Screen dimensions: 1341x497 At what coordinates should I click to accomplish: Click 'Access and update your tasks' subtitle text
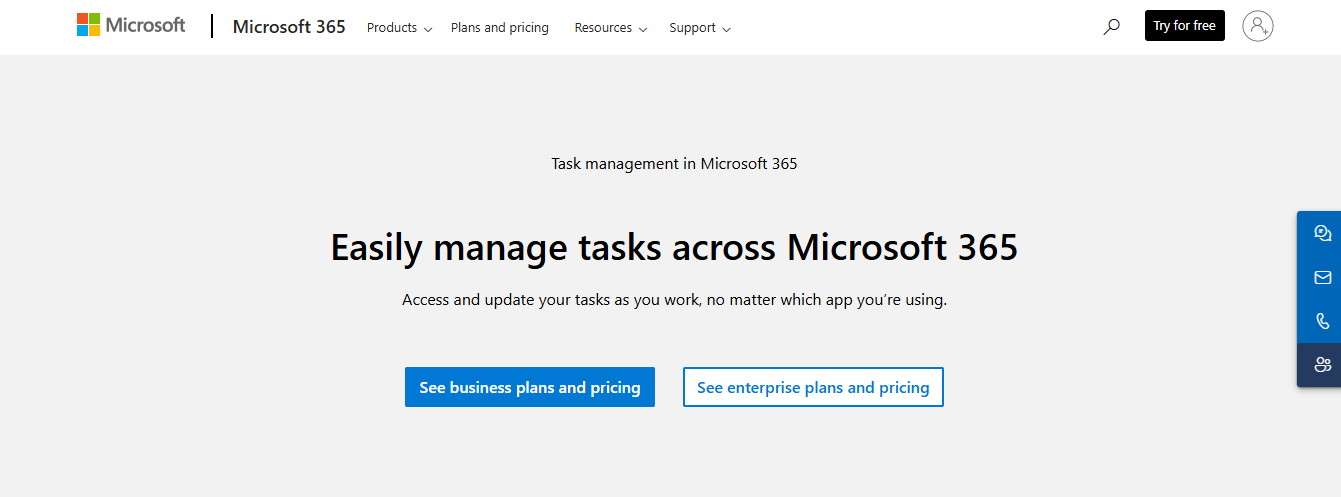674,299
